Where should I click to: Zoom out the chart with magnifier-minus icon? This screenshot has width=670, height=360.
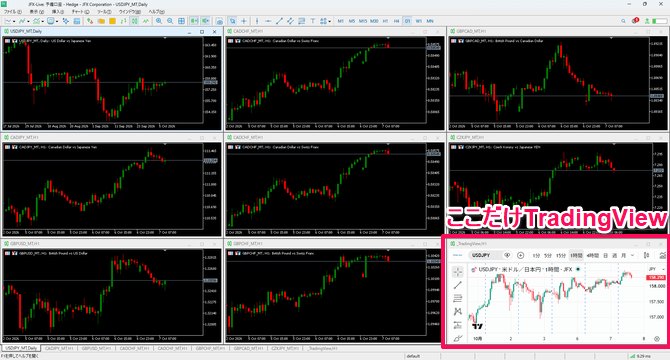click(170, 21)
